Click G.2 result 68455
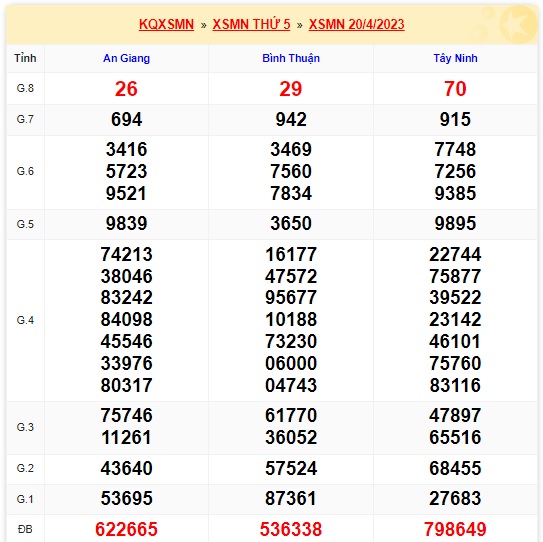 click(x=455, y=468)
